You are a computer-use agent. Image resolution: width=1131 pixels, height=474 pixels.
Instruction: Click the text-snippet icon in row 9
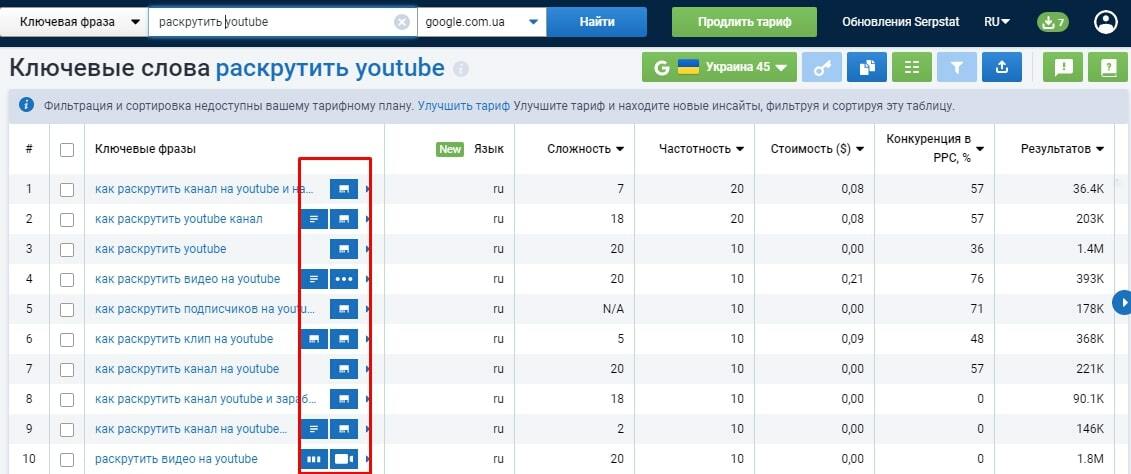pyautogui.click(x=314, y=429)
